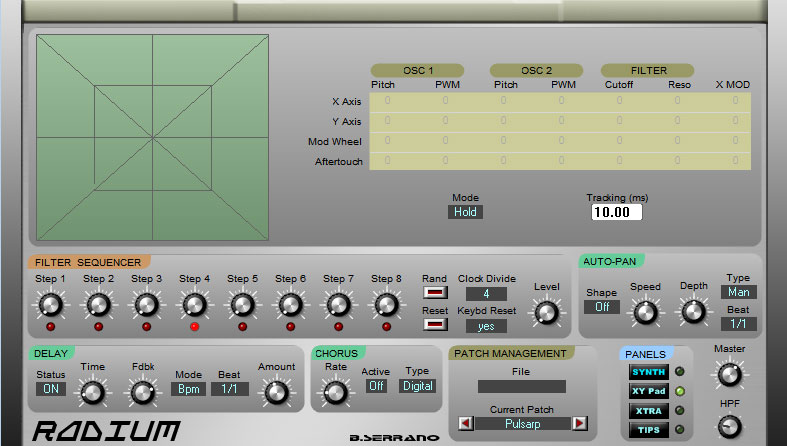Open the TIPS panel
Viewport: 787px width, 446px height.
647,430
